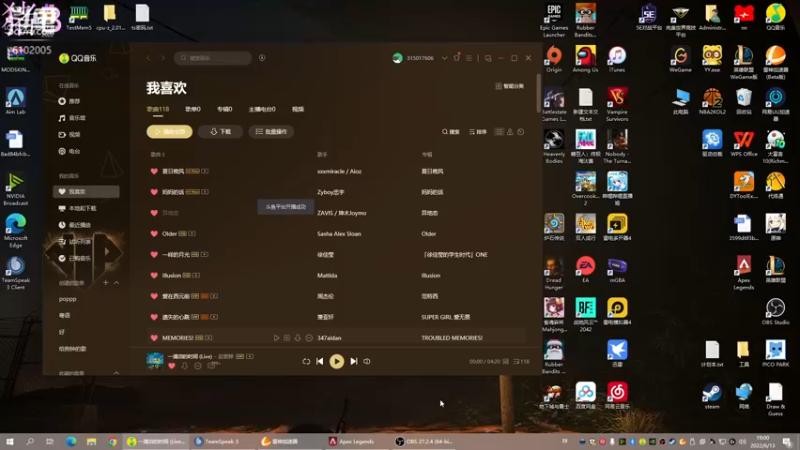Image resolution: width=800 pixels, height=450 pixels.
Task: Unlike the song Older via its heart
Action: coord(154,234)
